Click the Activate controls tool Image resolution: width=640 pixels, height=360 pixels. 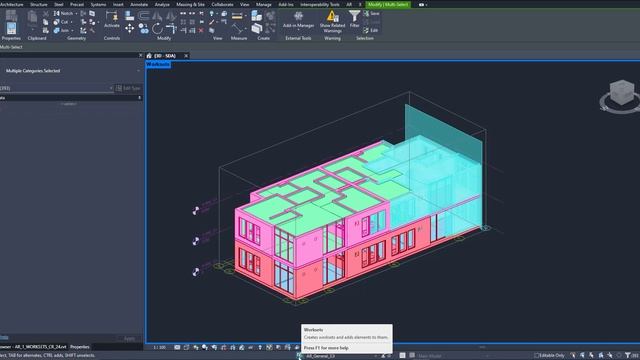pos(111,20)
